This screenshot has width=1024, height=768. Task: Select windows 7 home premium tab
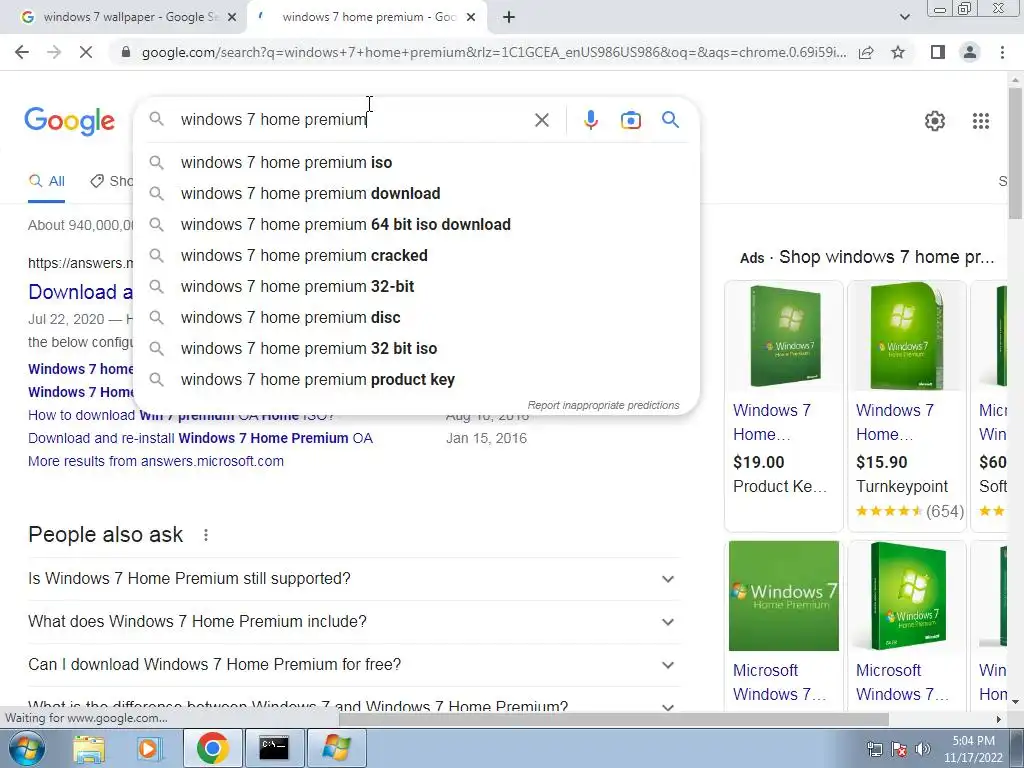pyautogui.click(x=366, y=18)
